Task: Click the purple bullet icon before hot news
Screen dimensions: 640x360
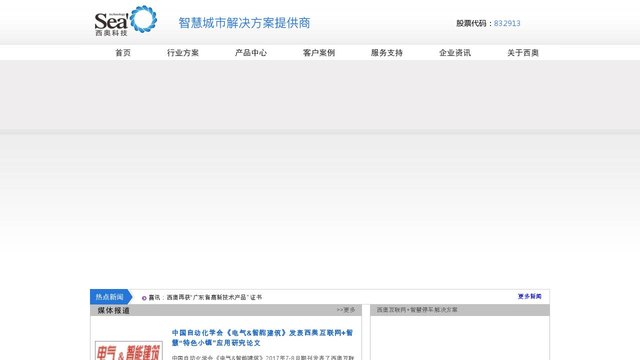Action: 144,298
